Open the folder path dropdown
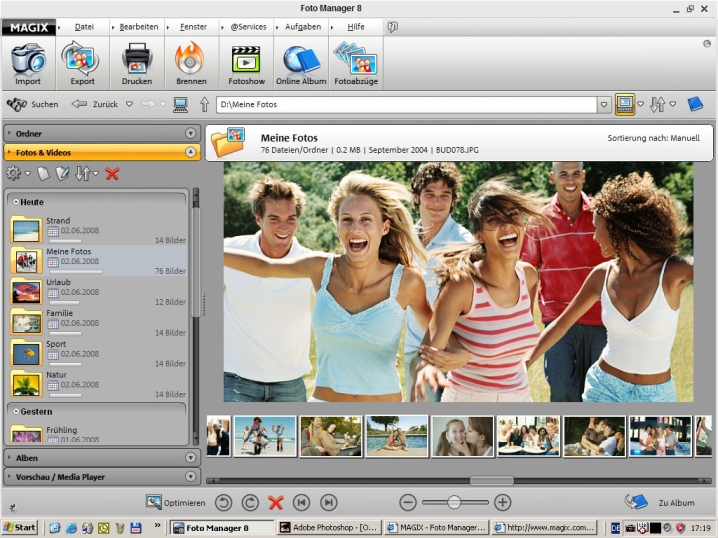Image resolution: width=718 pixels, height=538 pixels. tap(604, 104)
